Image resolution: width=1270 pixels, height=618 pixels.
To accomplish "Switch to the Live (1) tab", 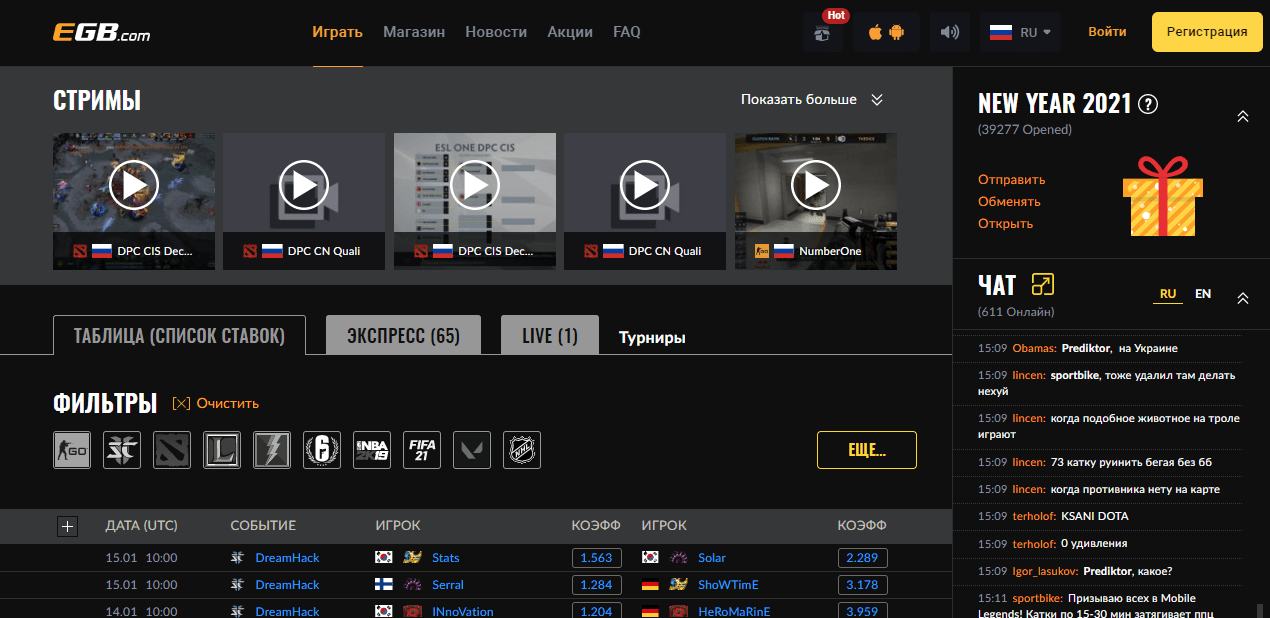I will (550, 335).
